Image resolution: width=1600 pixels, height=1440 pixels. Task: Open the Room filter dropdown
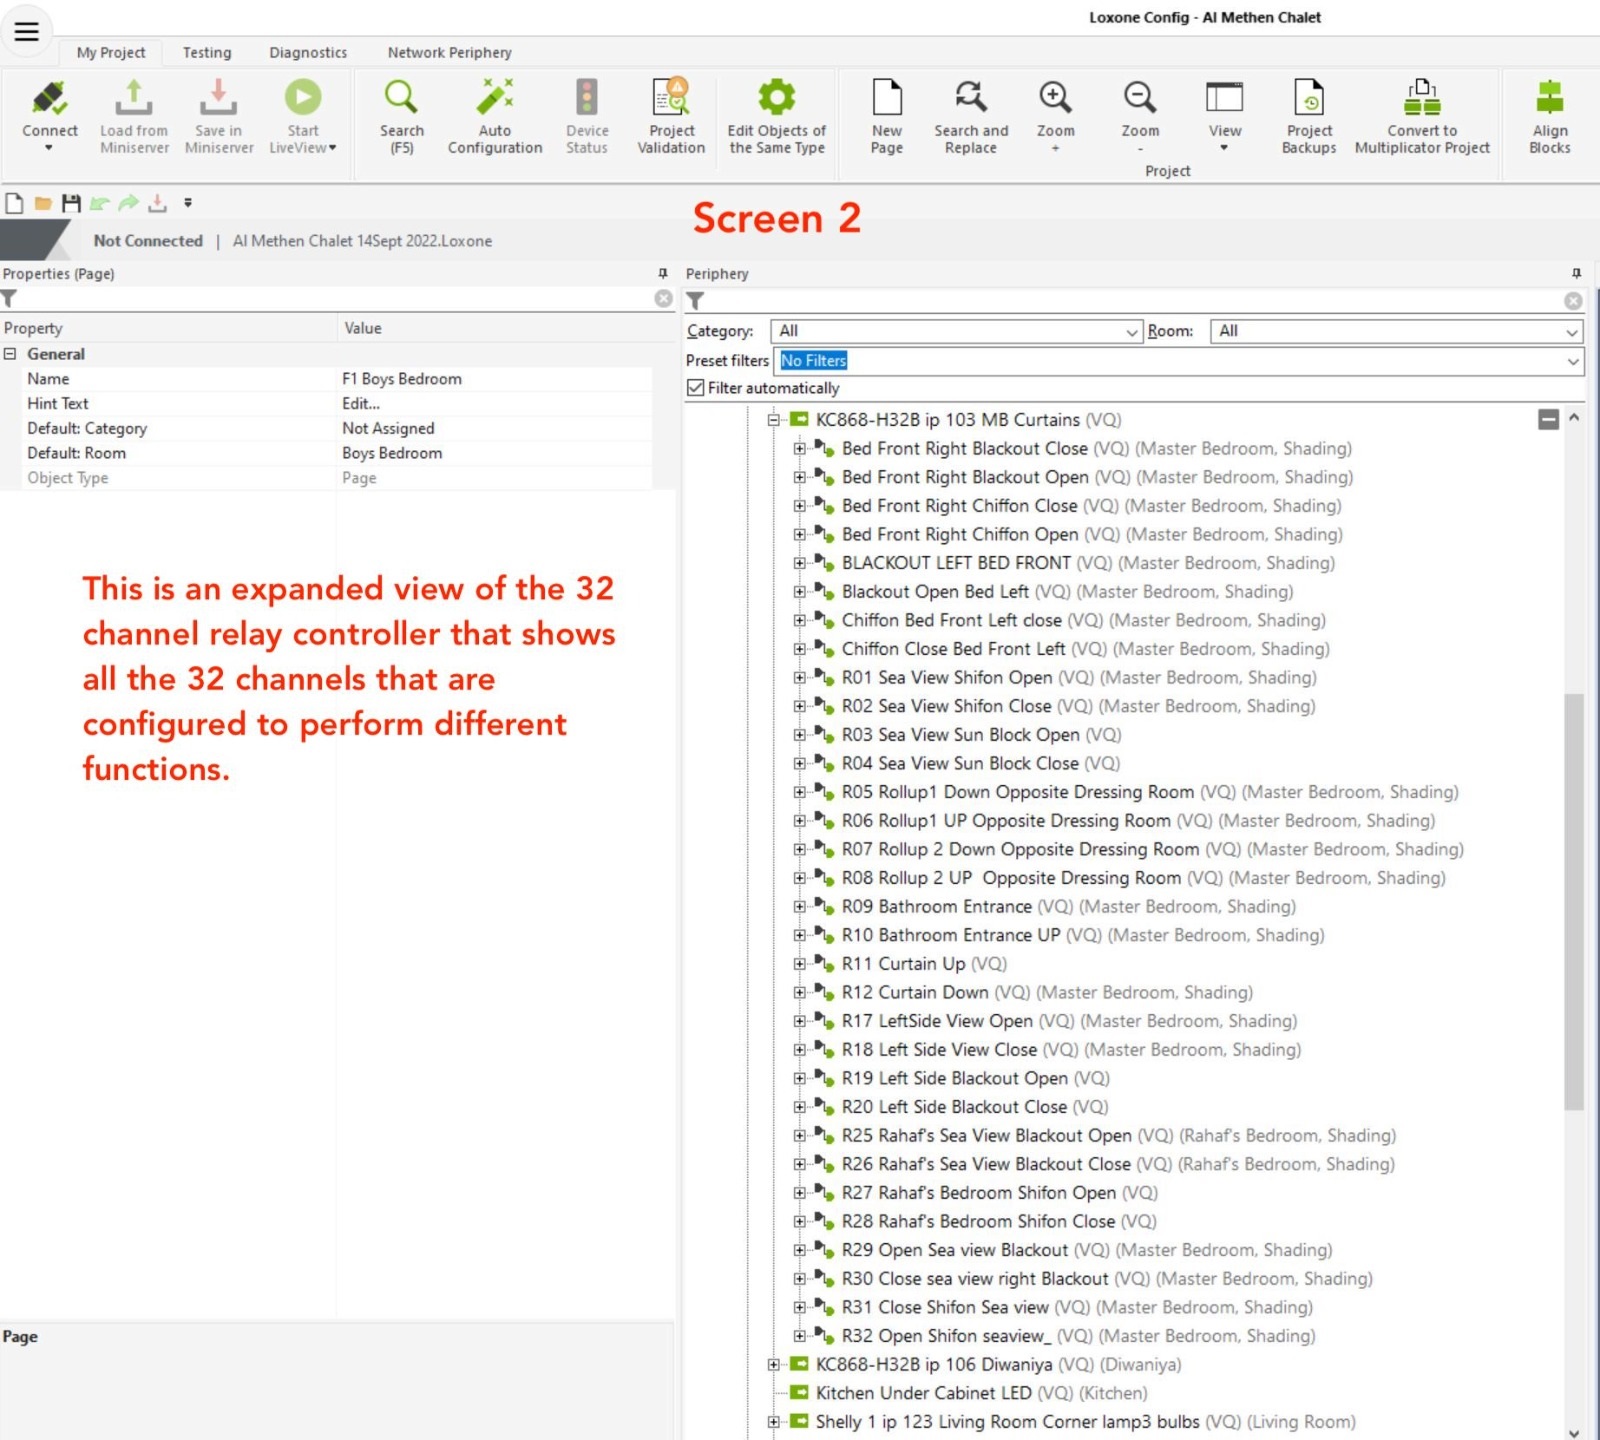point(1571,332)
